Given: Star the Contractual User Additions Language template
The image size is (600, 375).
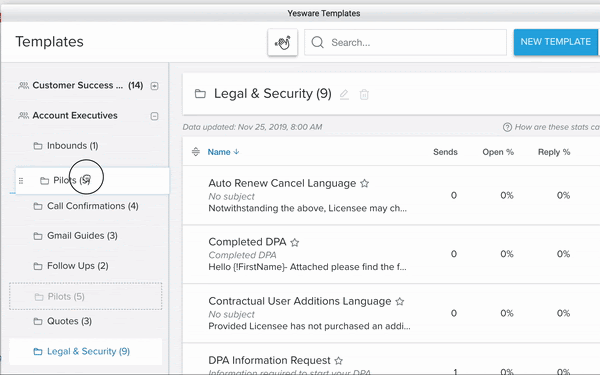Looking at the screenshot, I should click(399, 302).
